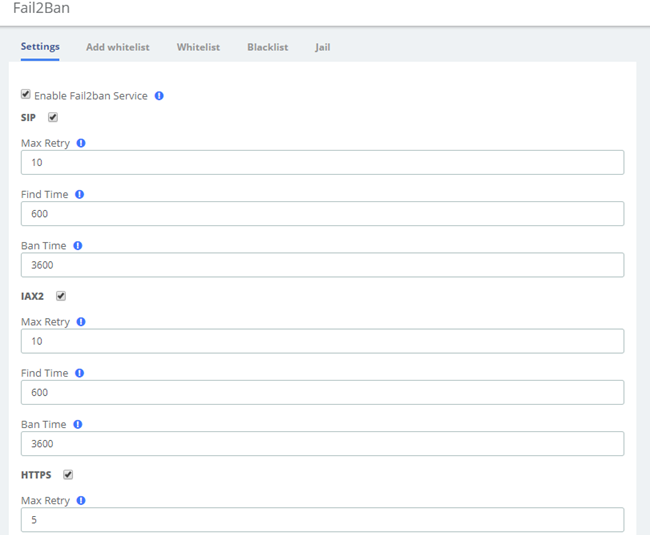The image size is (650, 535).
Task: Click the IAX2 section label
Action: click(x=32, y=296)
